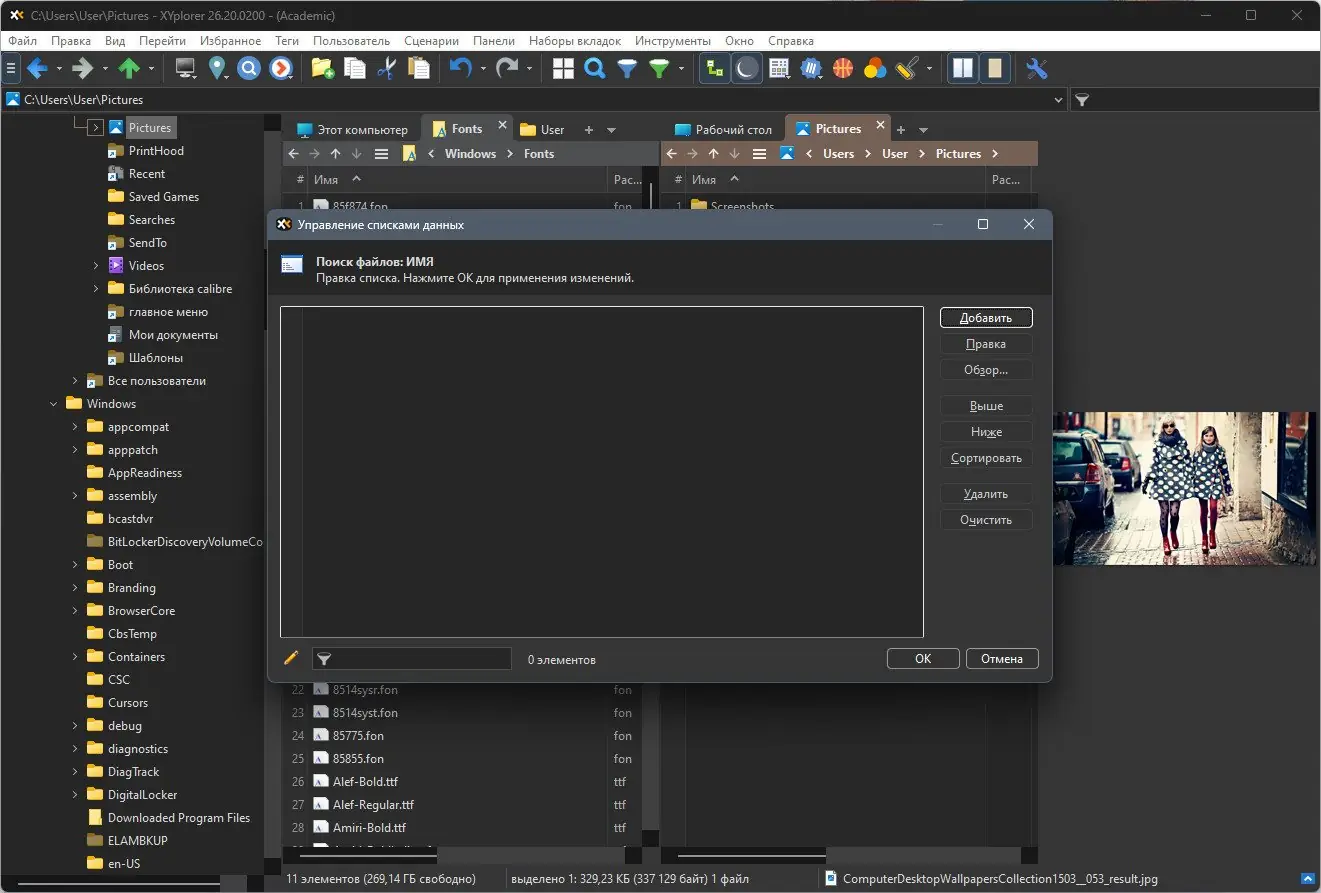This screenshot has width=1321, height=893.
Task: Open Find Files with the magnifier icon
Action: [595, 68]
